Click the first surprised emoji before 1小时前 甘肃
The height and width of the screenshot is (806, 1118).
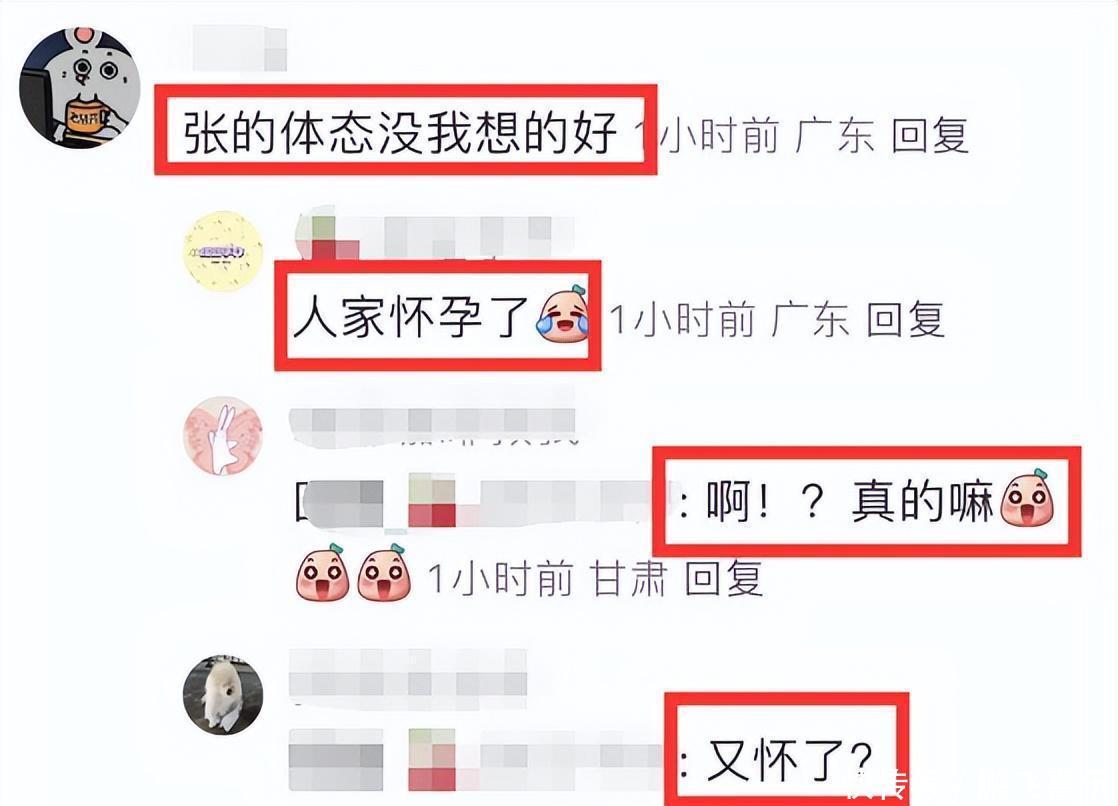point(322,573)
